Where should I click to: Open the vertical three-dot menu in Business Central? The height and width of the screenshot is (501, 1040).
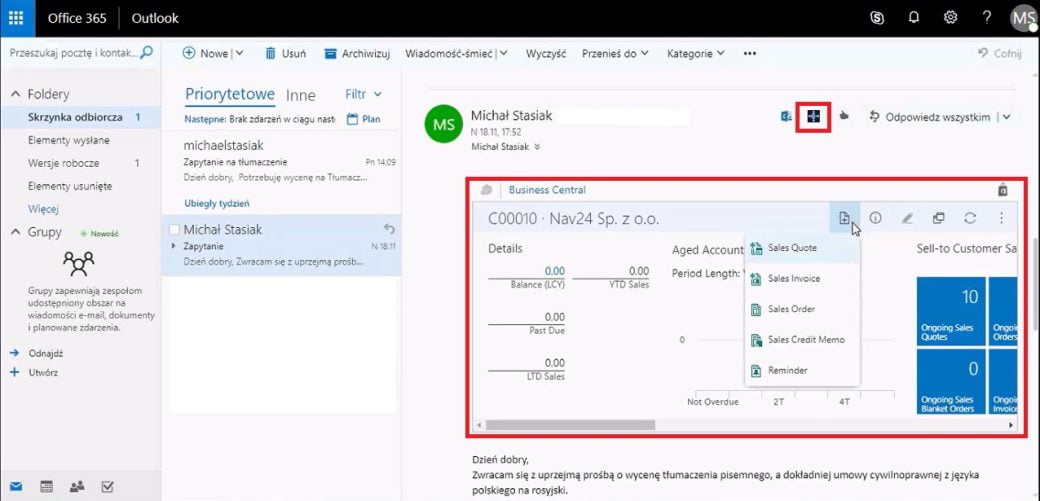1002,218
